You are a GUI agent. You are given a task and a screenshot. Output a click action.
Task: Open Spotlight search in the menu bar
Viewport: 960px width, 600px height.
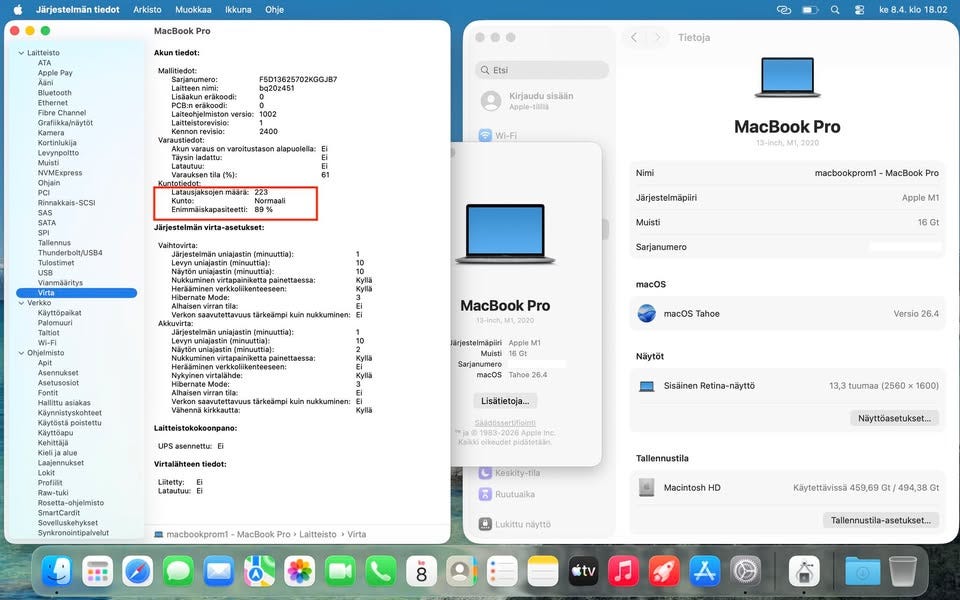click(x=835, y=10)
